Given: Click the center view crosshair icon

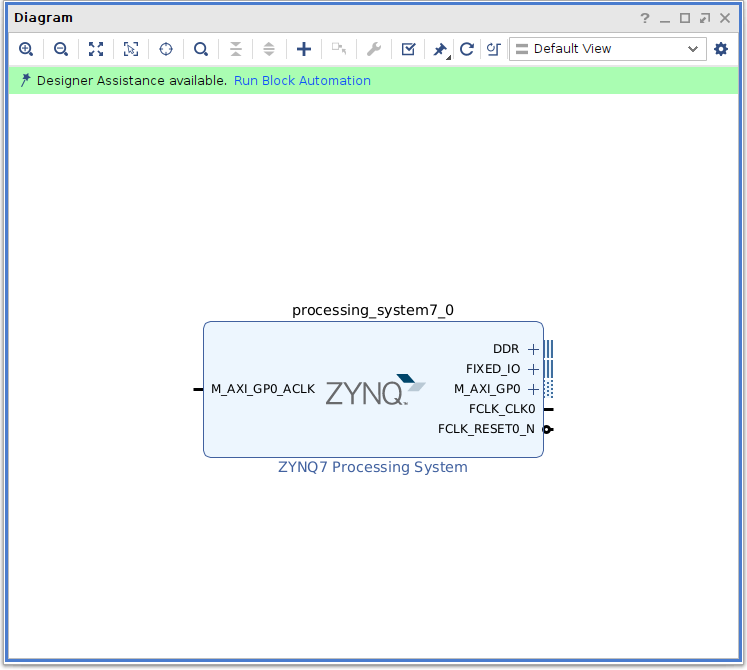Looking at the screenshot, I should point(166,49).
